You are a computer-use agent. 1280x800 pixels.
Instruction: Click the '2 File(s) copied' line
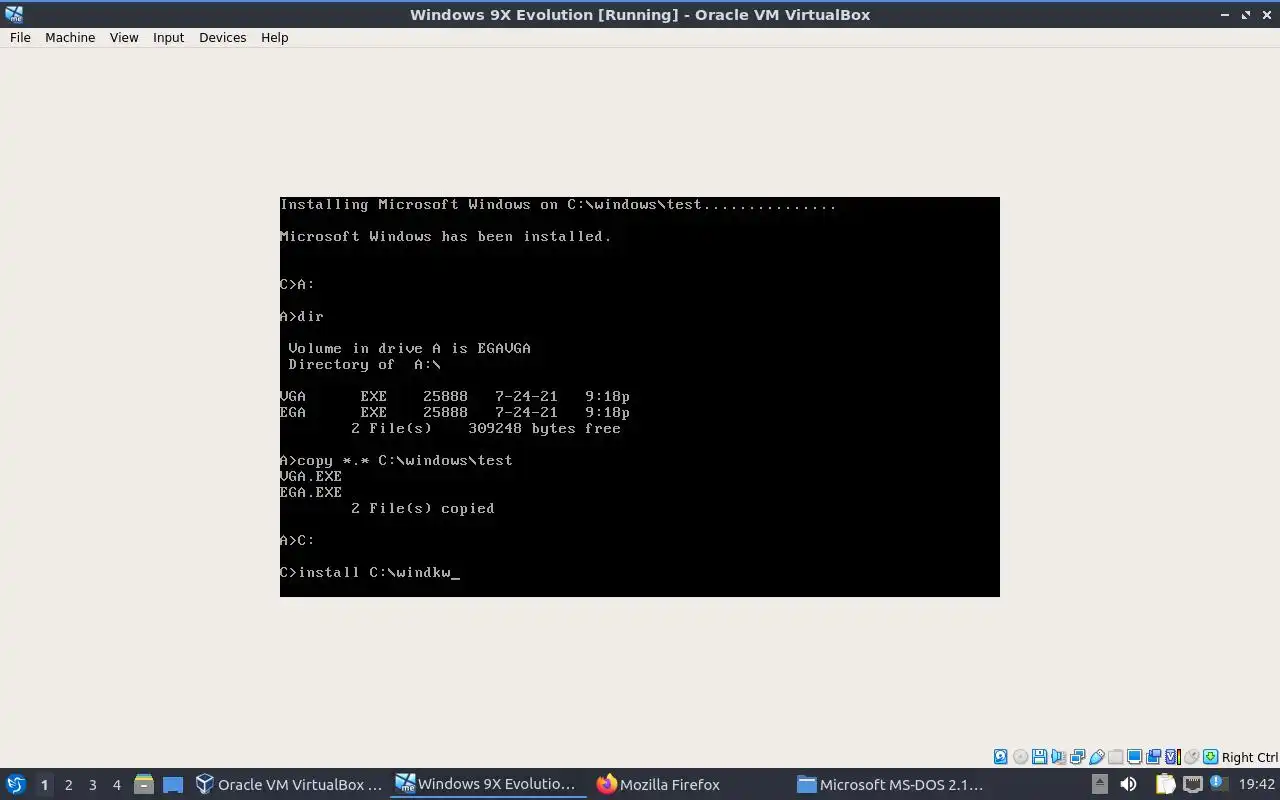click(x=423, y=508)
